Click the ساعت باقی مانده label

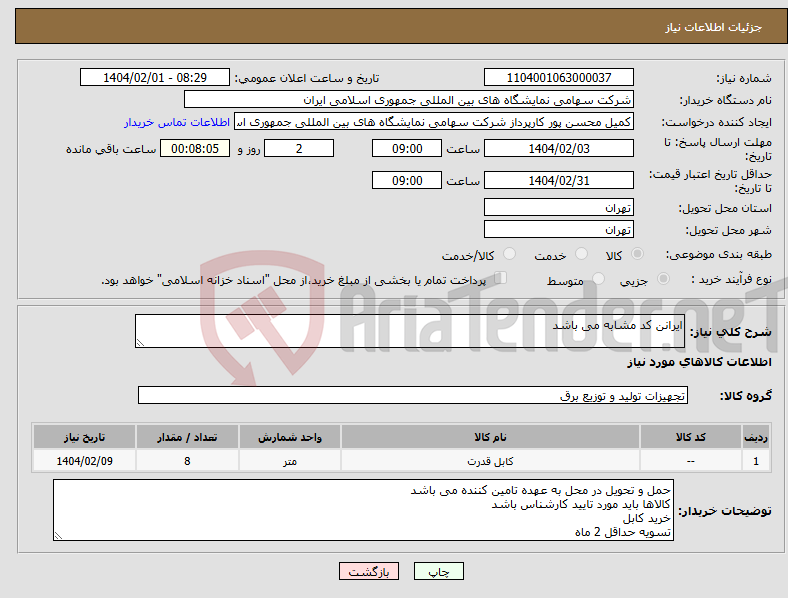click(111, 149)
